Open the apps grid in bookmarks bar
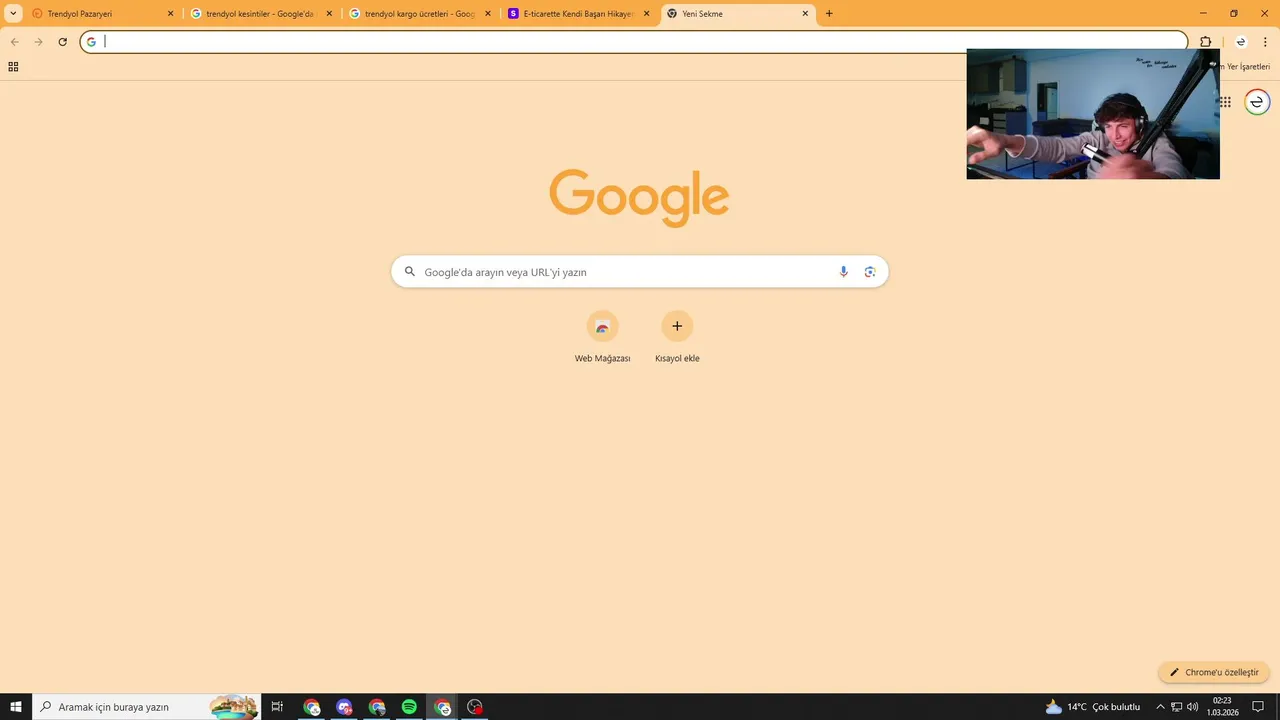This screenshot has width=1280, height=720. (x=13, y=67)
